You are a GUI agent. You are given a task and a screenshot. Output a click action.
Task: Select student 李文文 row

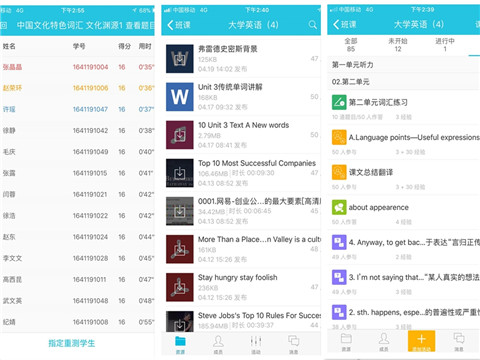tap(77, 258)
